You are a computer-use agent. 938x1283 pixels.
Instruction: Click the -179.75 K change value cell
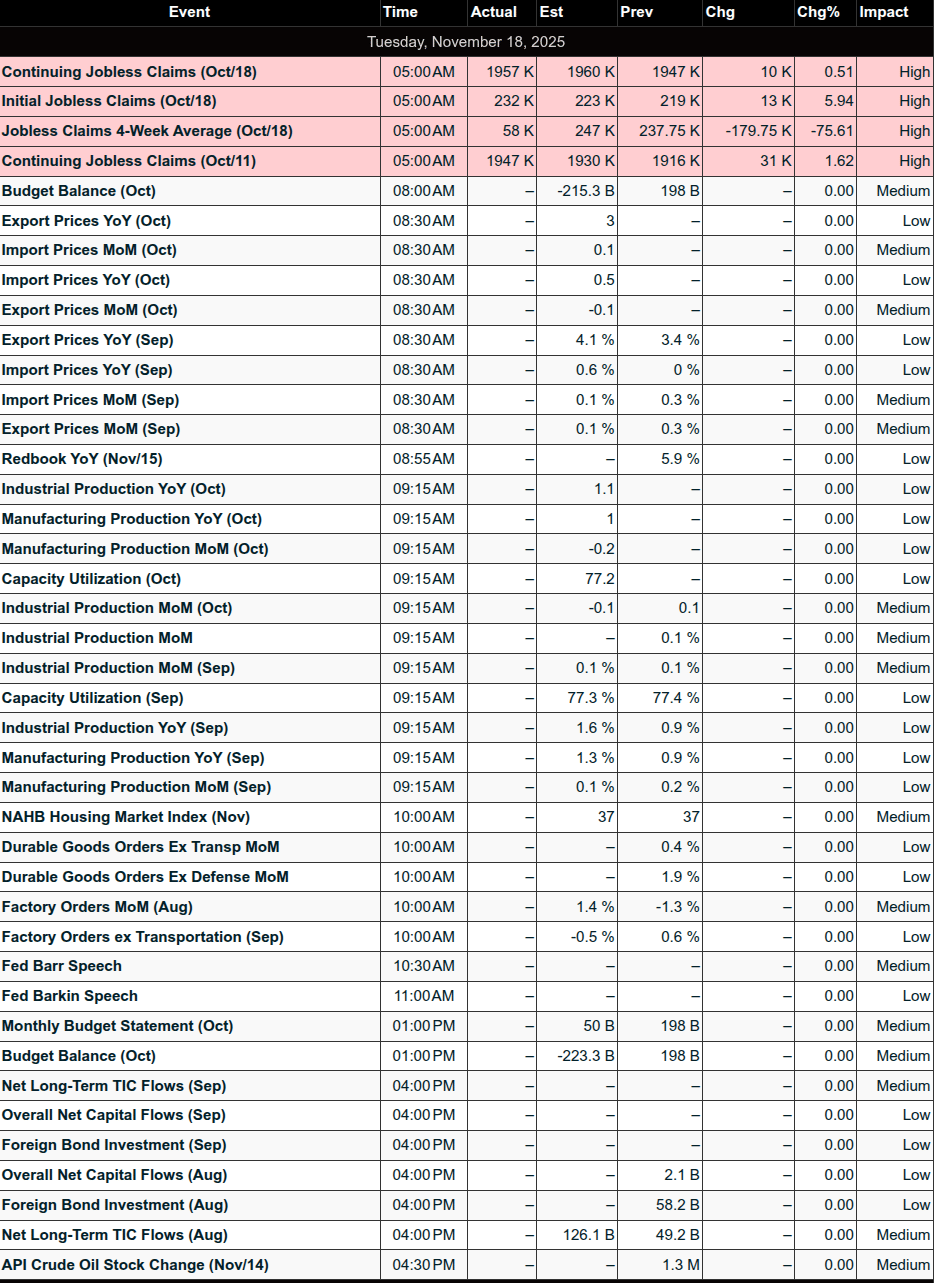749,131
